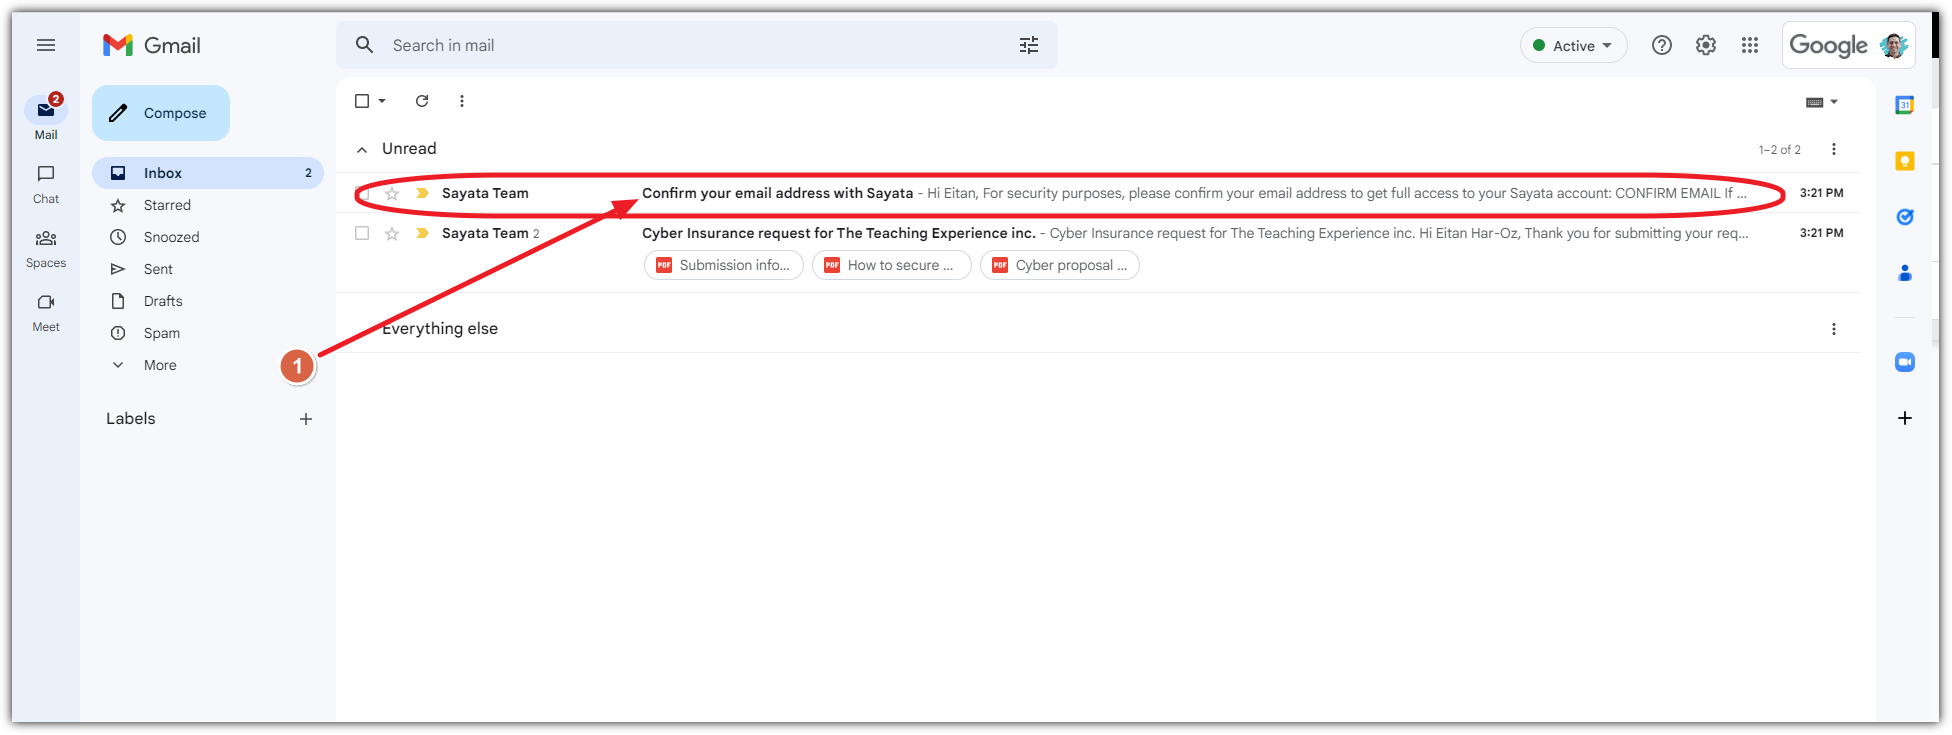Tick the select all checkbox
1952x735 pixels.
[x=362, y=101]
